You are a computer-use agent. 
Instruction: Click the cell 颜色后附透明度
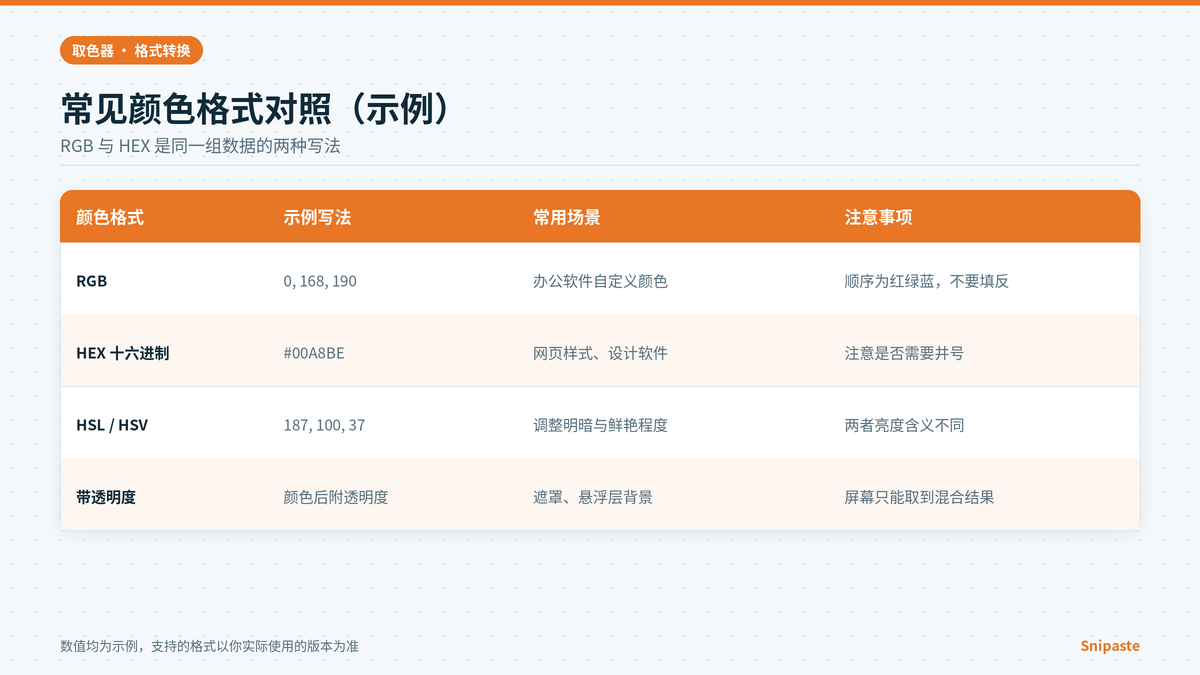pyautogui.click(x=336, y=497)
